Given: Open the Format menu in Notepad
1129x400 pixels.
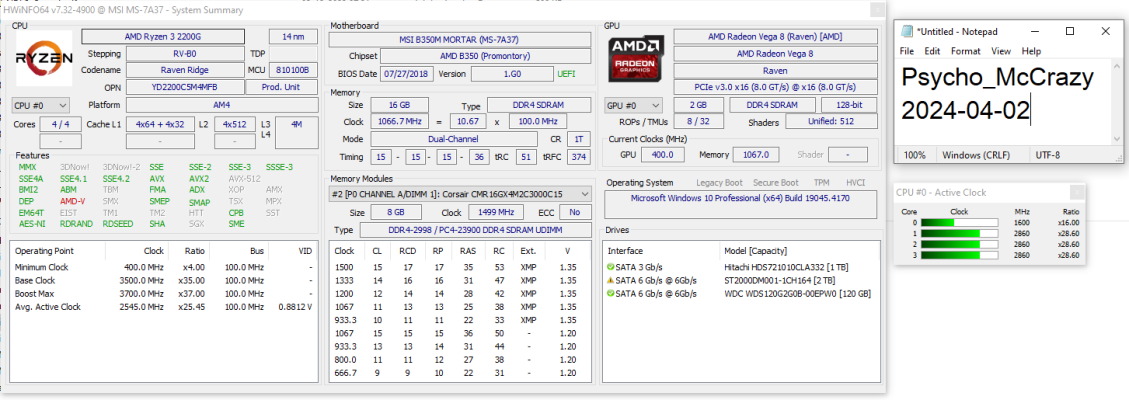Looking at the screenshot, I should (966, 51).
